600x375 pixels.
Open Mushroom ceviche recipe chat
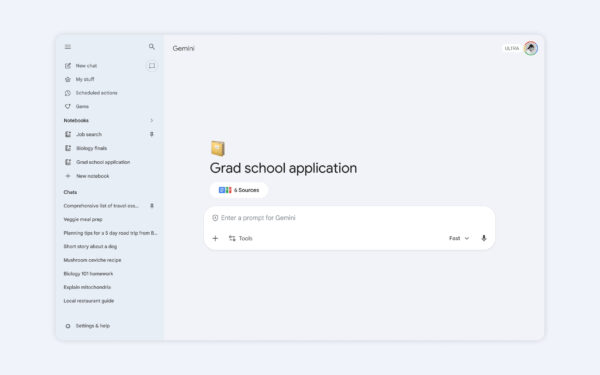pos(92,260)
